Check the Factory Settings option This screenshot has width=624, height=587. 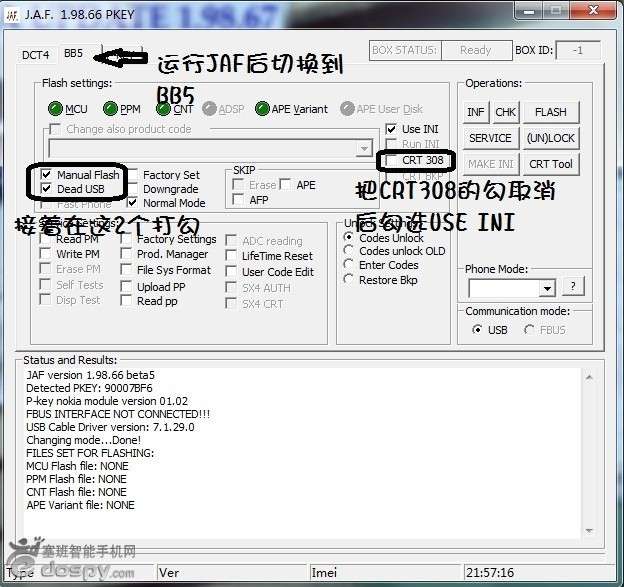pyautogui.click(x=126, y=239)
